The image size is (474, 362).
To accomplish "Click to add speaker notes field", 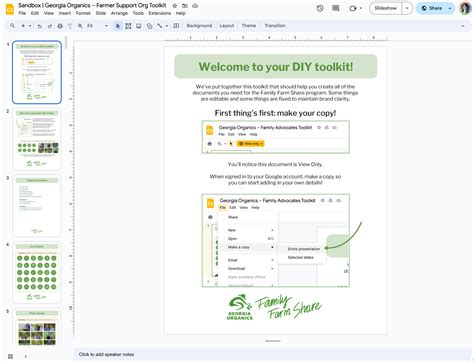I will pyautogui.click(x=273, y=354).
